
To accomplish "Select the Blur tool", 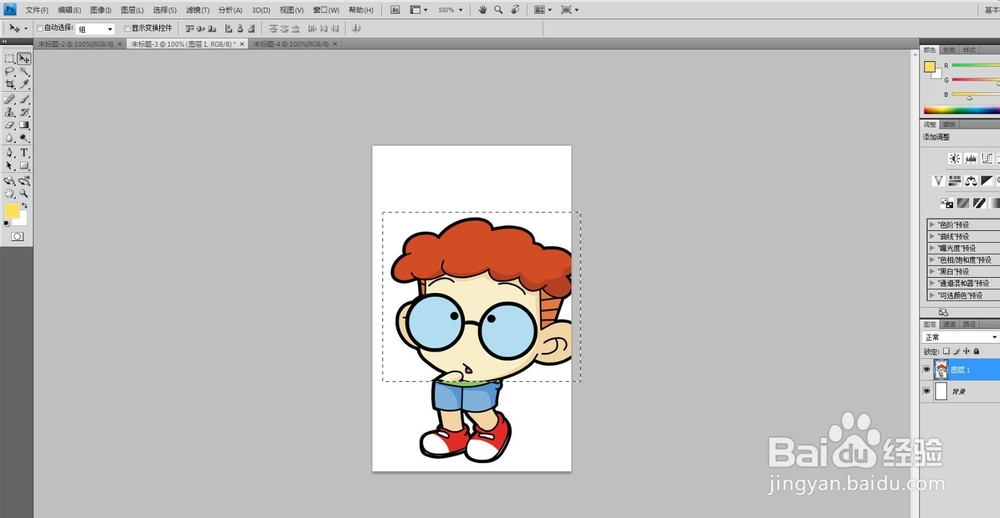I will click(10, 138).
